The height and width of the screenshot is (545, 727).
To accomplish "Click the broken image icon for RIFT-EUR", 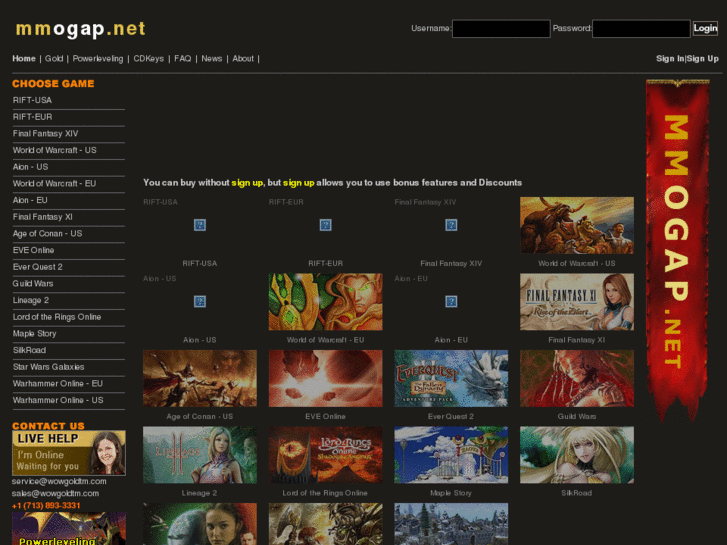I will (x=325, y=225).
